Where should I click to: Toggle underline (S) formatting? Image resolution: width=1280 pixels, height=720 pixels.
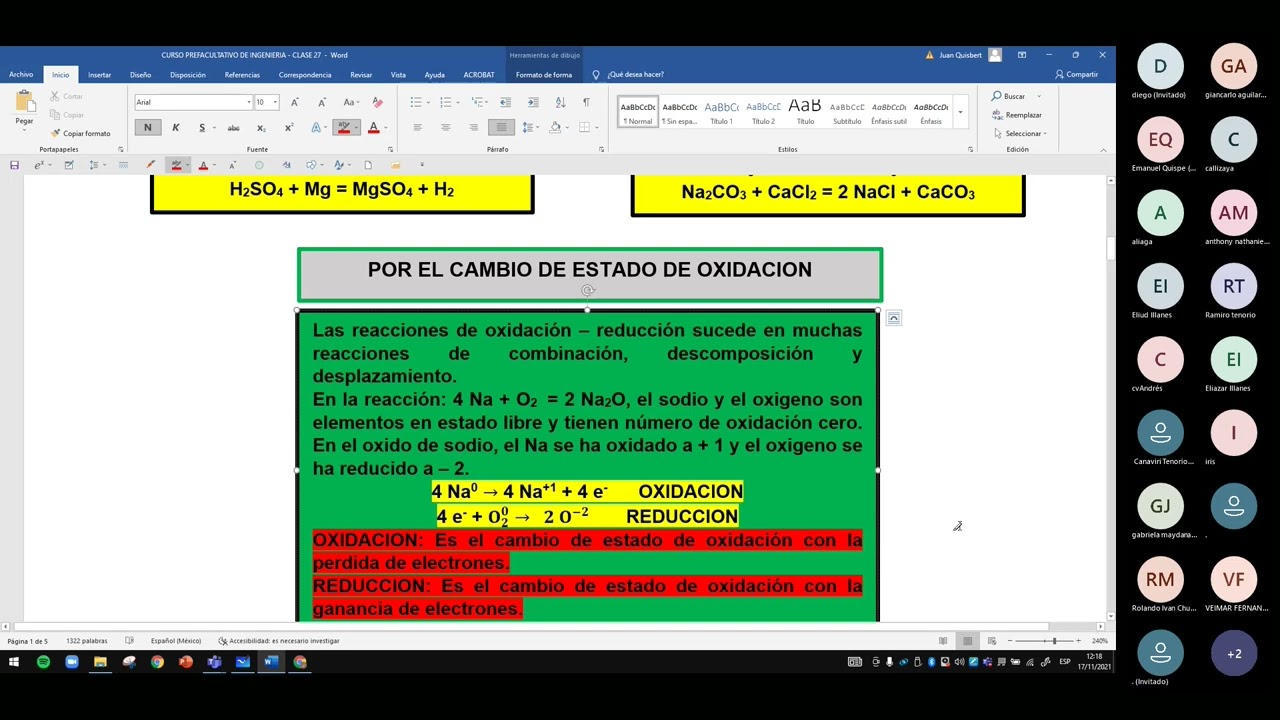202,128
